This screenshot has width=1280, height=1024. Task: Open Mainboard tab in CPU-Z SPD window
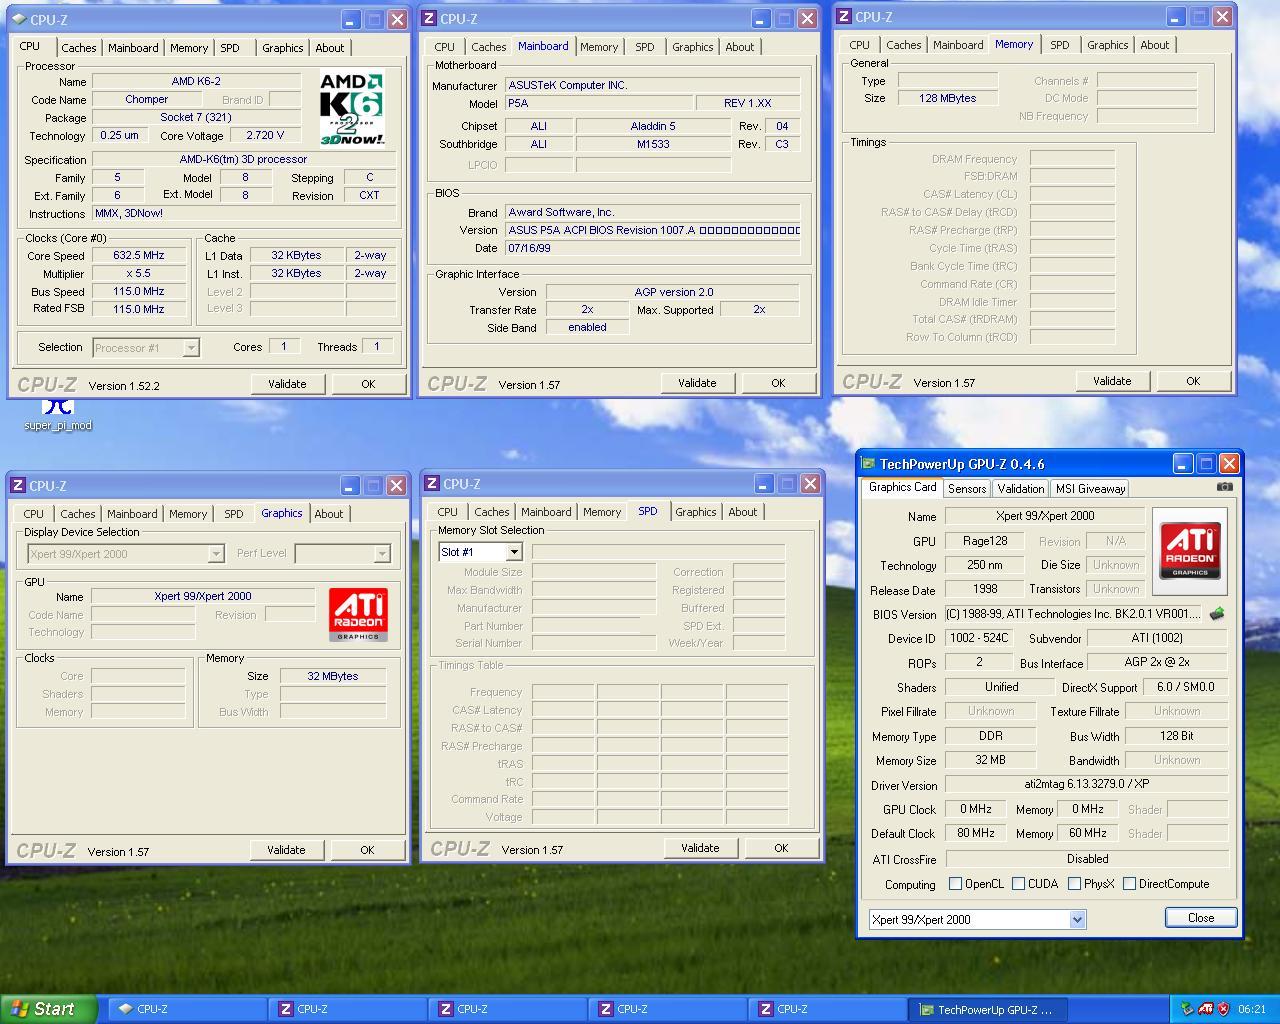point(546,512)
